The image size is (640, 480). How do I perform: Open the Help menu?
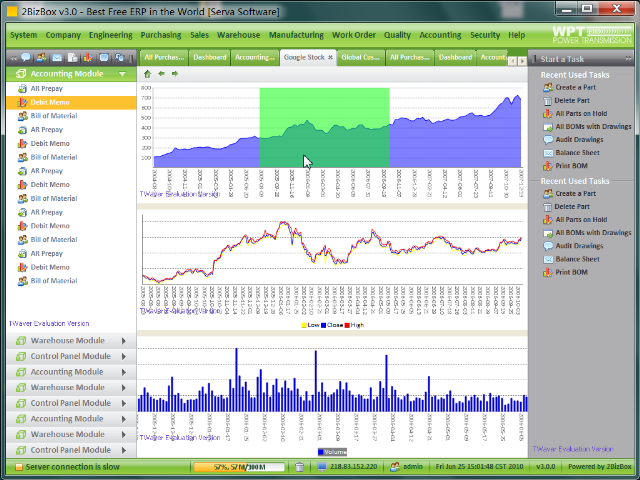point(516,35)
